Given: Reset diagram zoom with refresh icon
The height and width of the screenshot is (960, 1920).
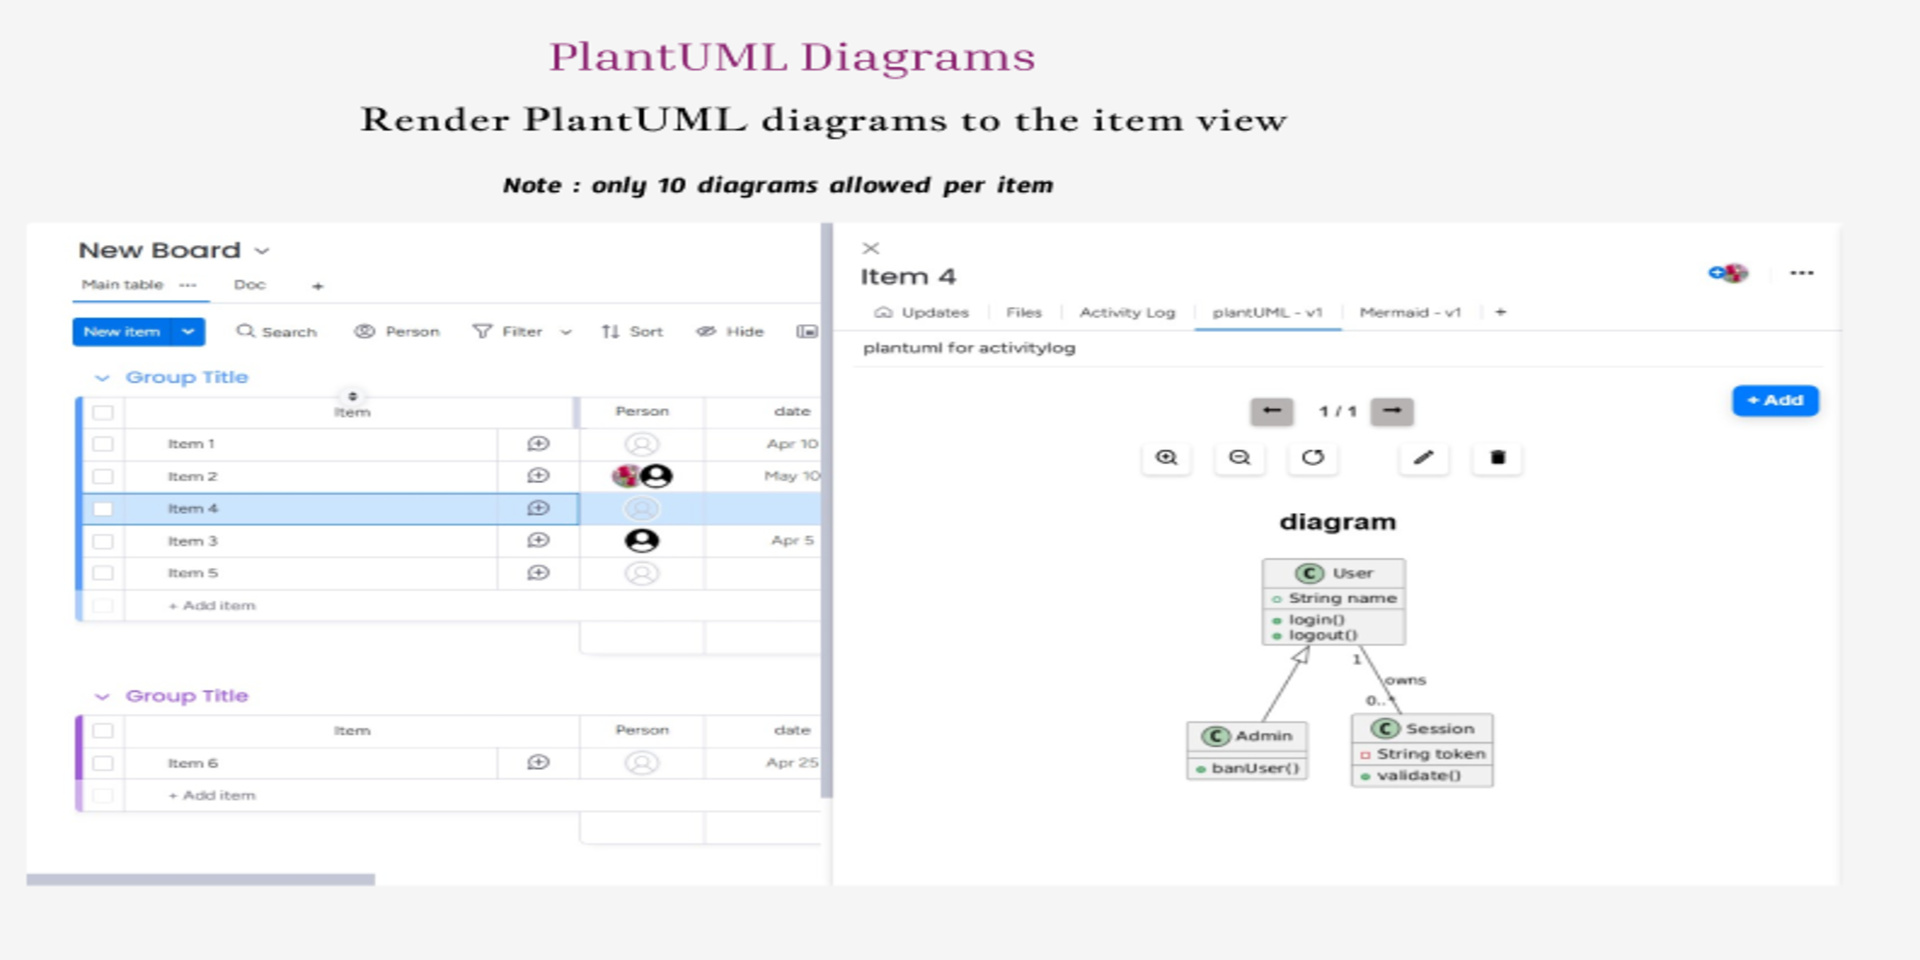Looking at the screenshot, I should (x=1312, y=458).
